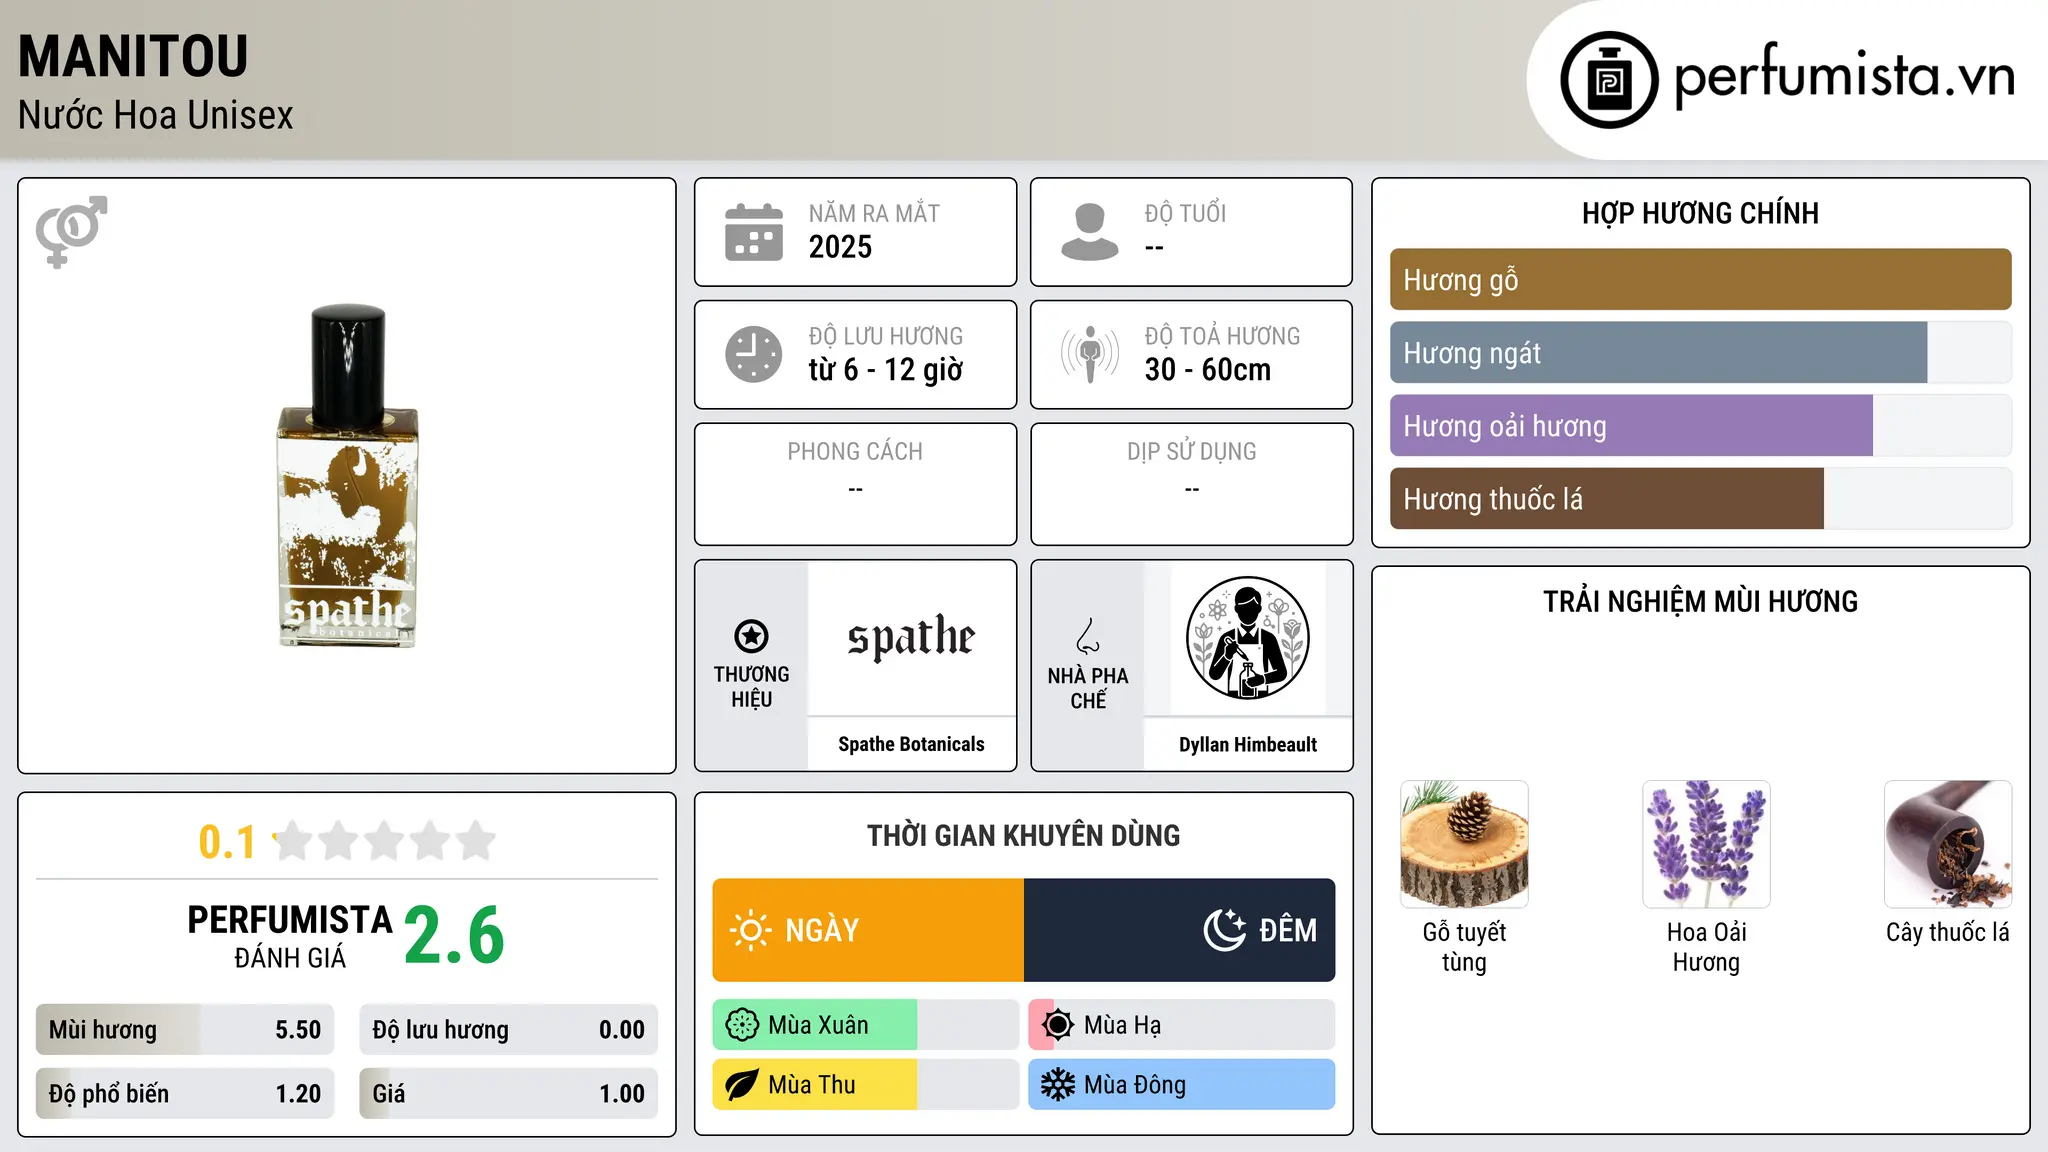
Task: Select the Gỗ tuyết tùng cedarwood image
Action: (x=1464, y=844)
